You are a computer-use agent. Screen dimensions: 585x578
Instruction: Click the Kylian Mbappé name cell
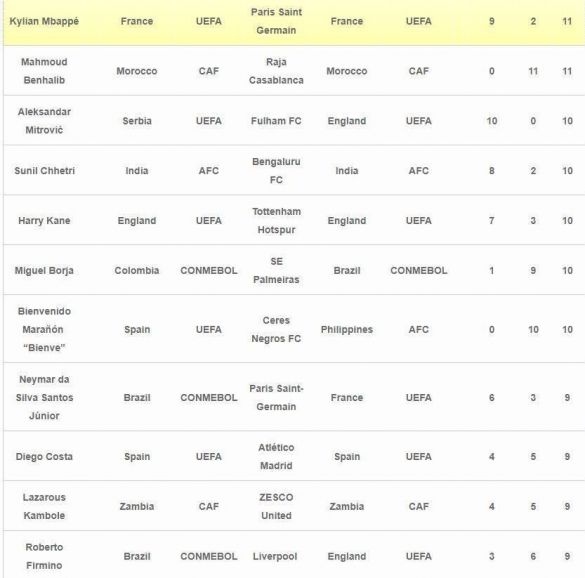point(44,21)
